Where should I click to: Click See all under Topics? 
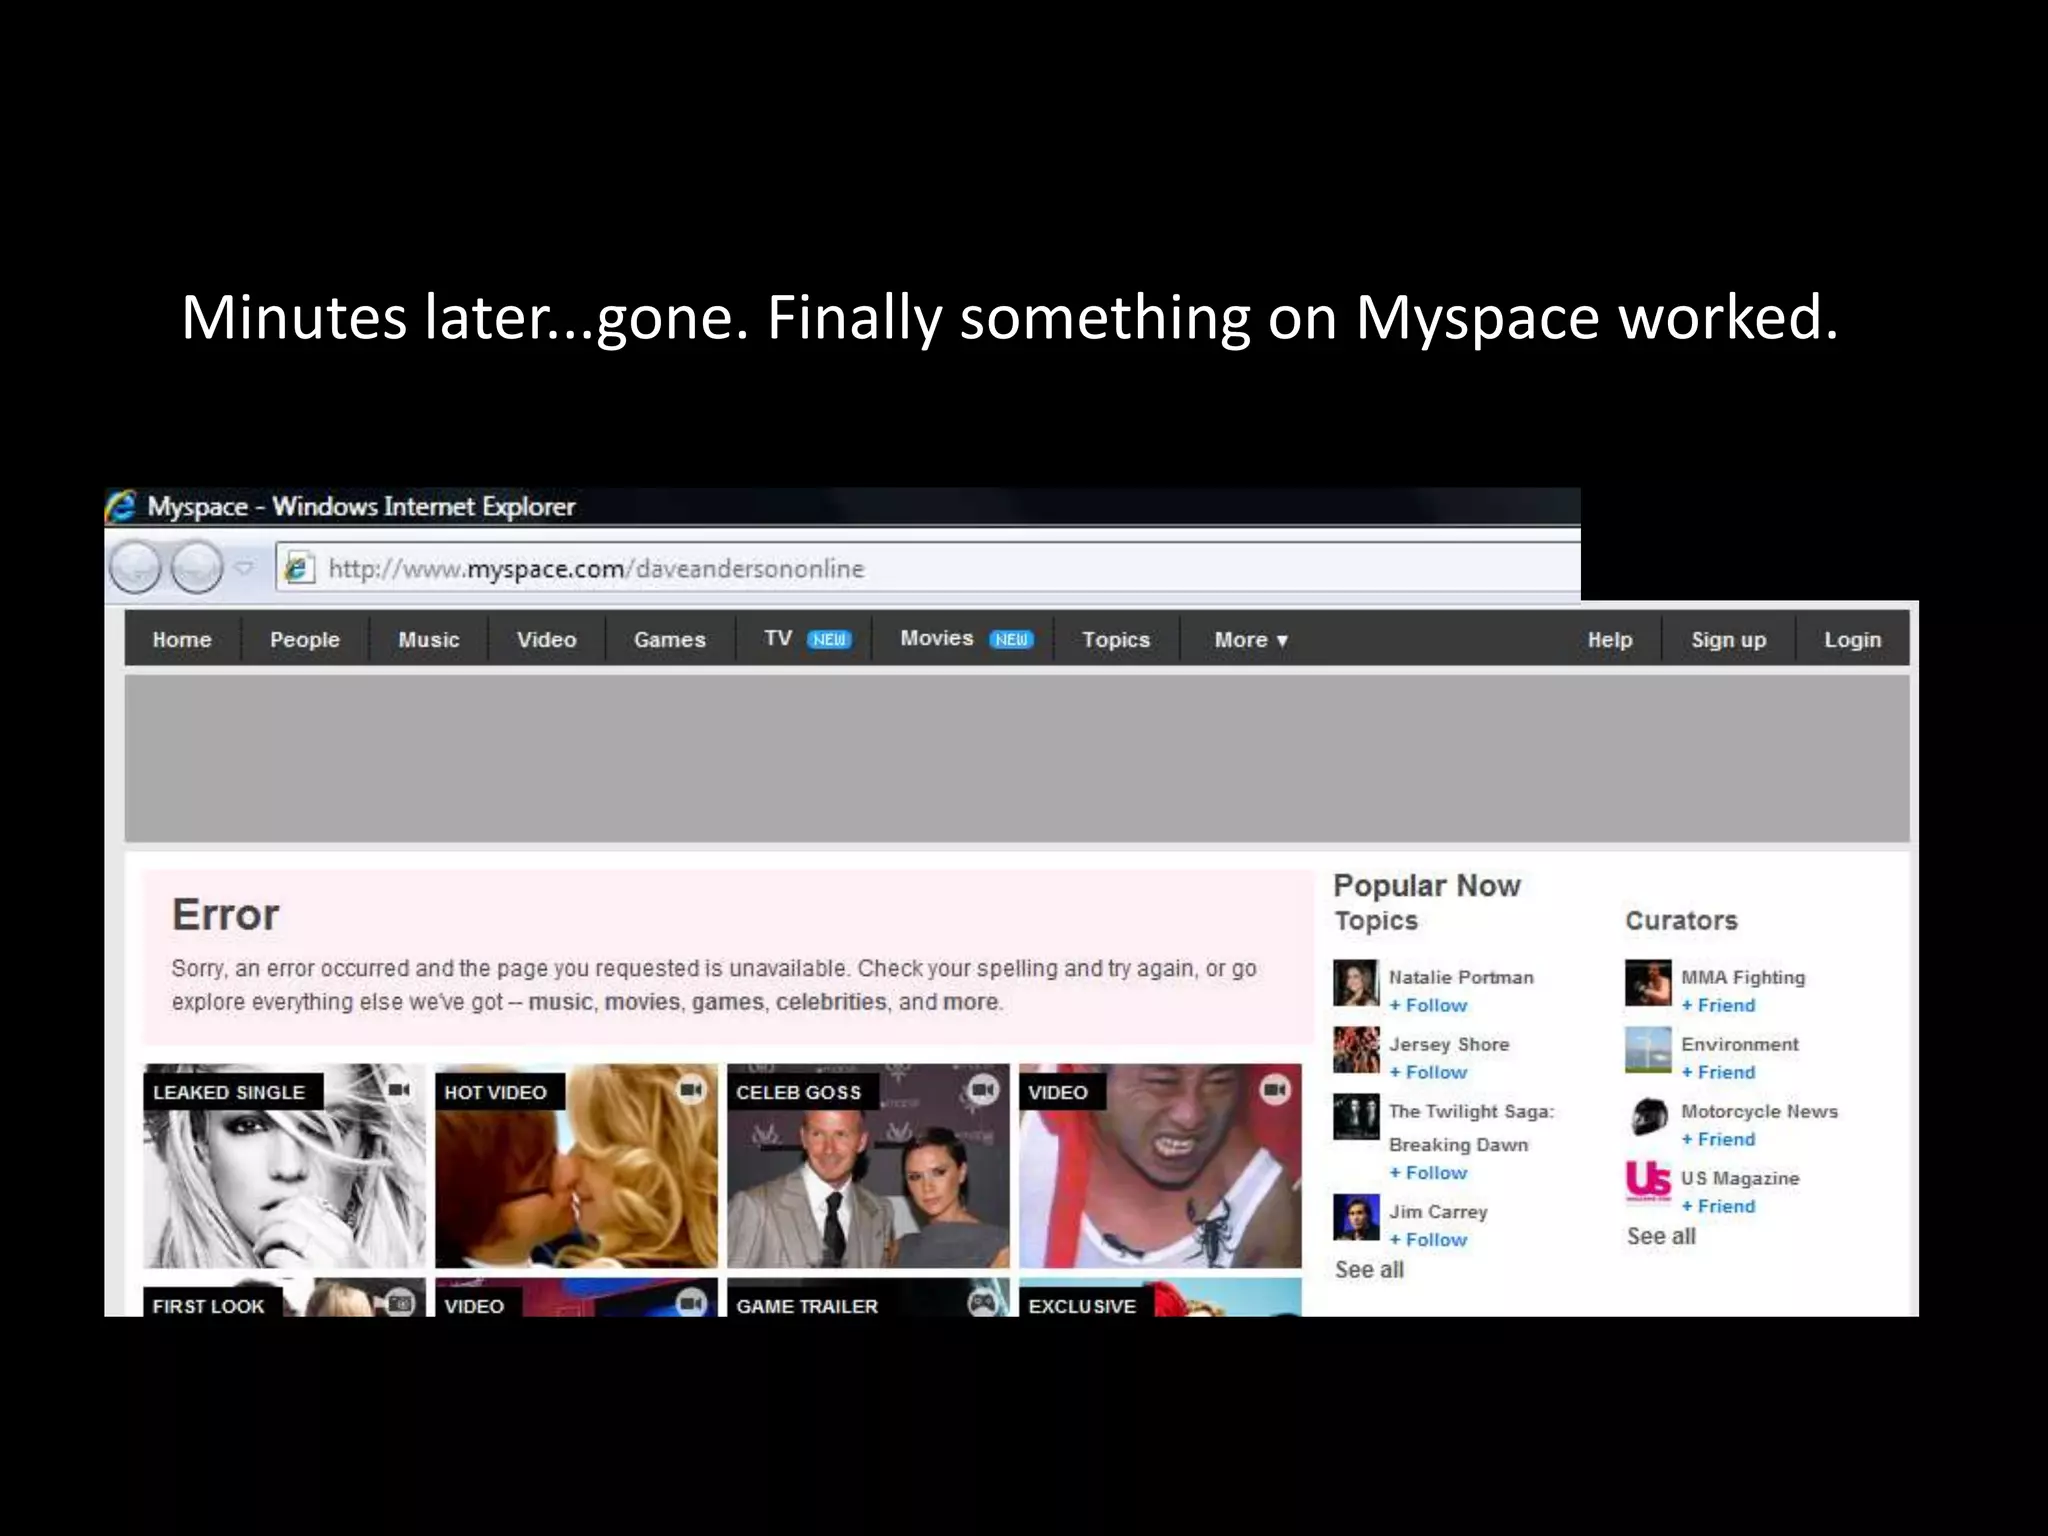(x=1369, y=1270)
